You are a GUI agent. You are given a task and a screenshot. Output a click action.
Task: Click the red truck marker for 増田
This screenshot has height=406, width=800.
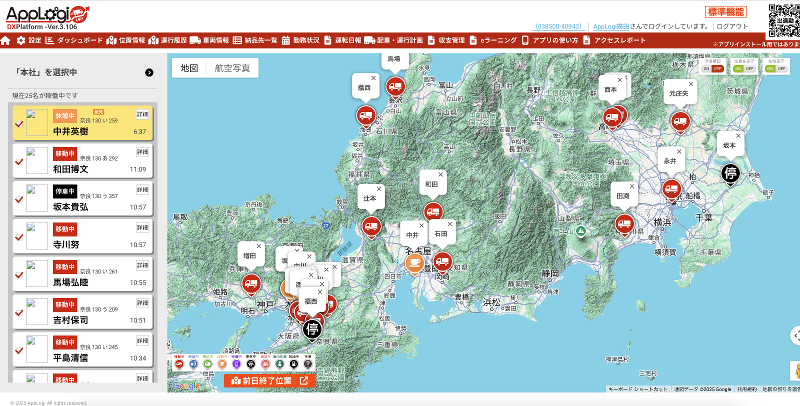tap(252, 284)
